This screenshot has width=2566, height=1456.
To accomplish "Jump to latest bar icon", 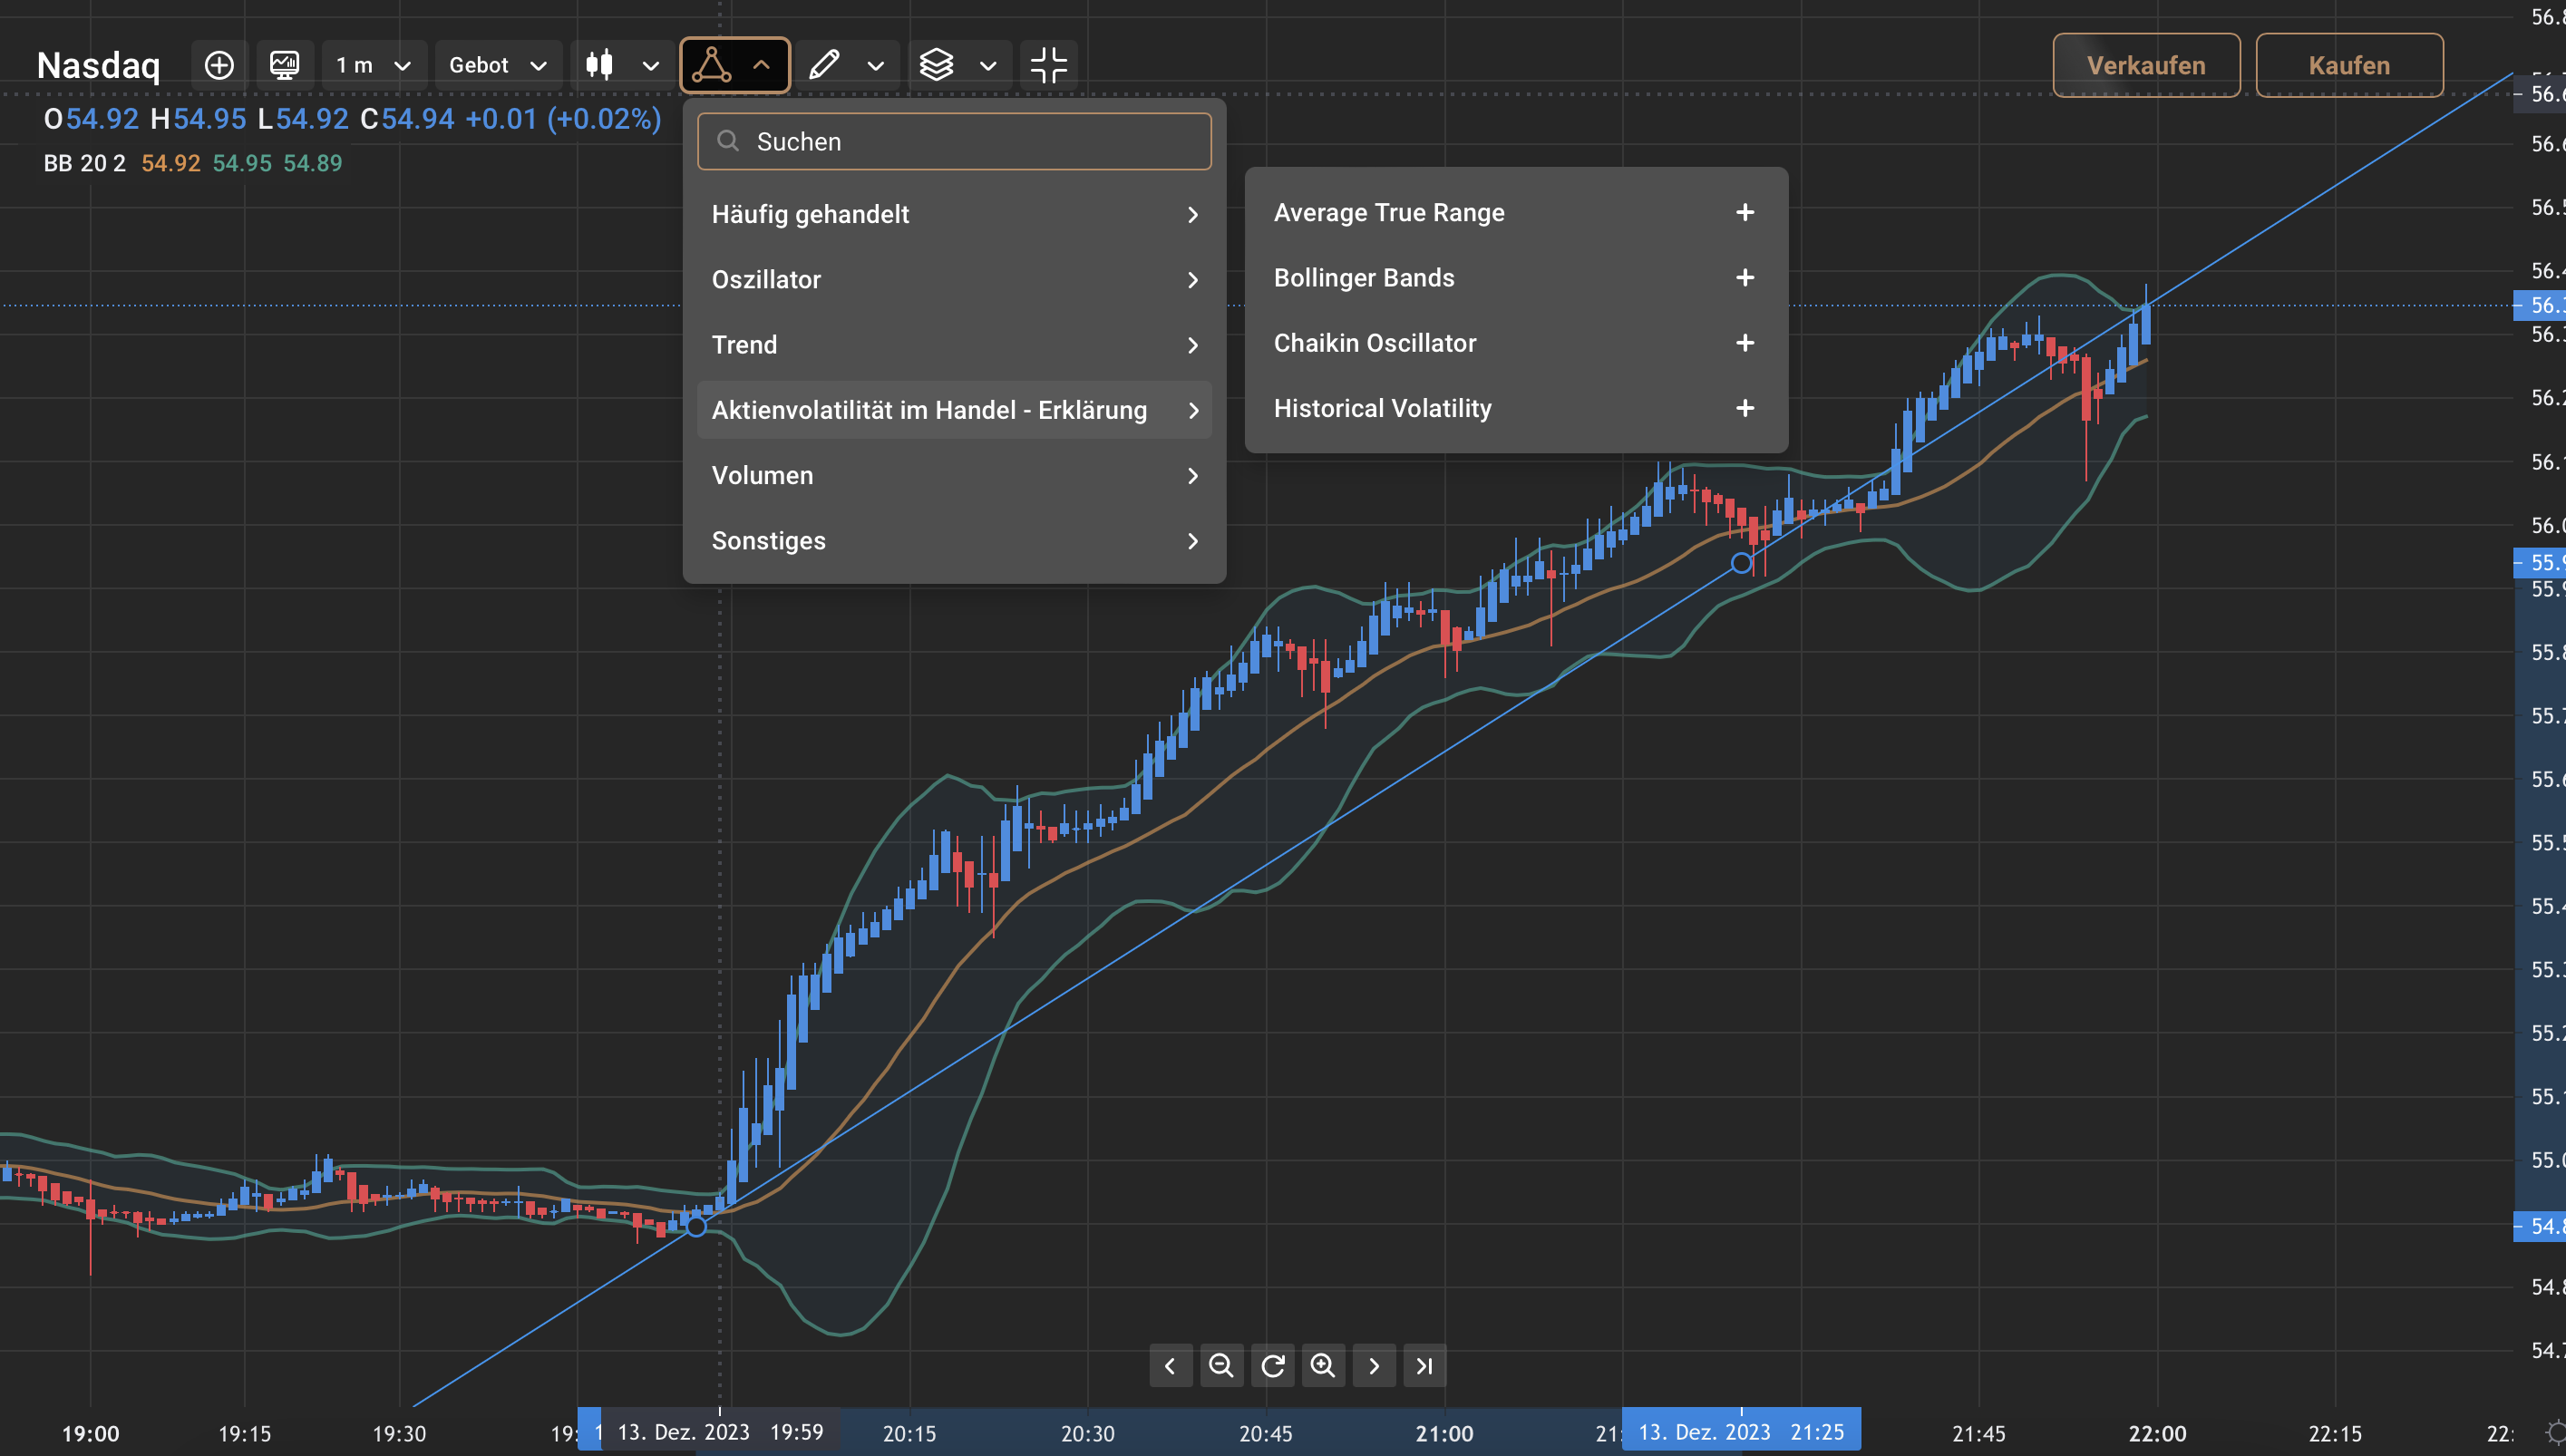I will point(1425,1365).
